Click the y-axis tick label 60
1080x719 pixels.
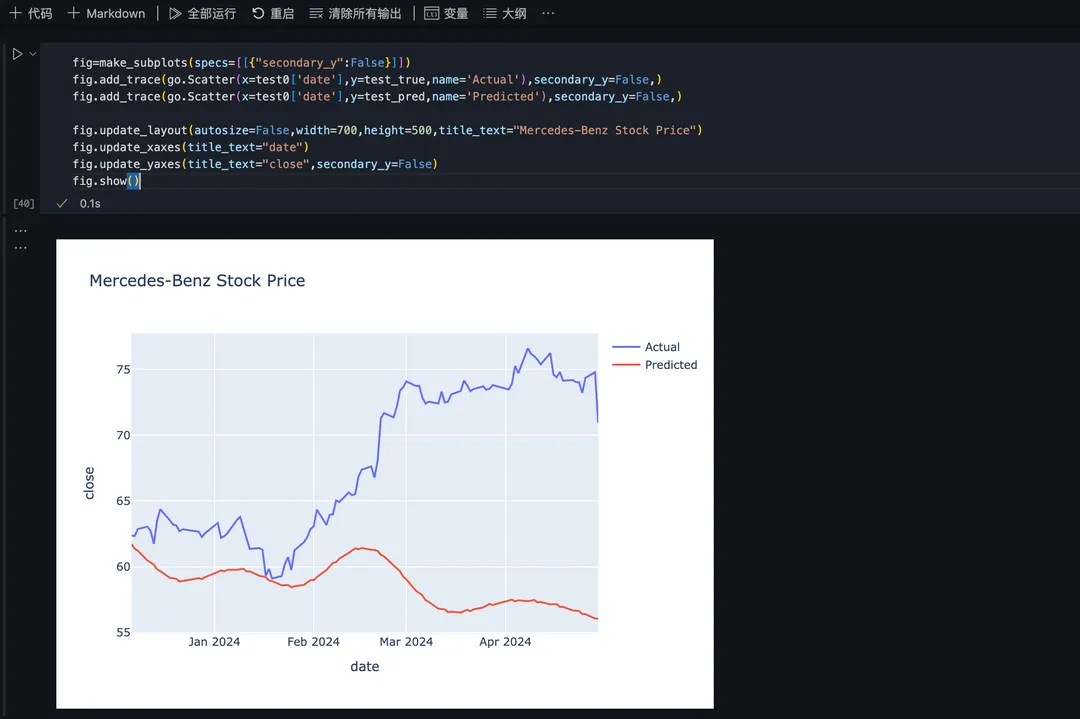pos(123,567)
